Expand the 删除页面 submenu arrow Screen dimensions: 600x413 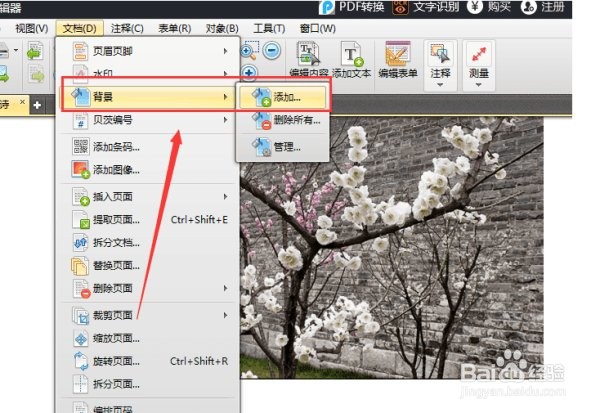(226, 288)
